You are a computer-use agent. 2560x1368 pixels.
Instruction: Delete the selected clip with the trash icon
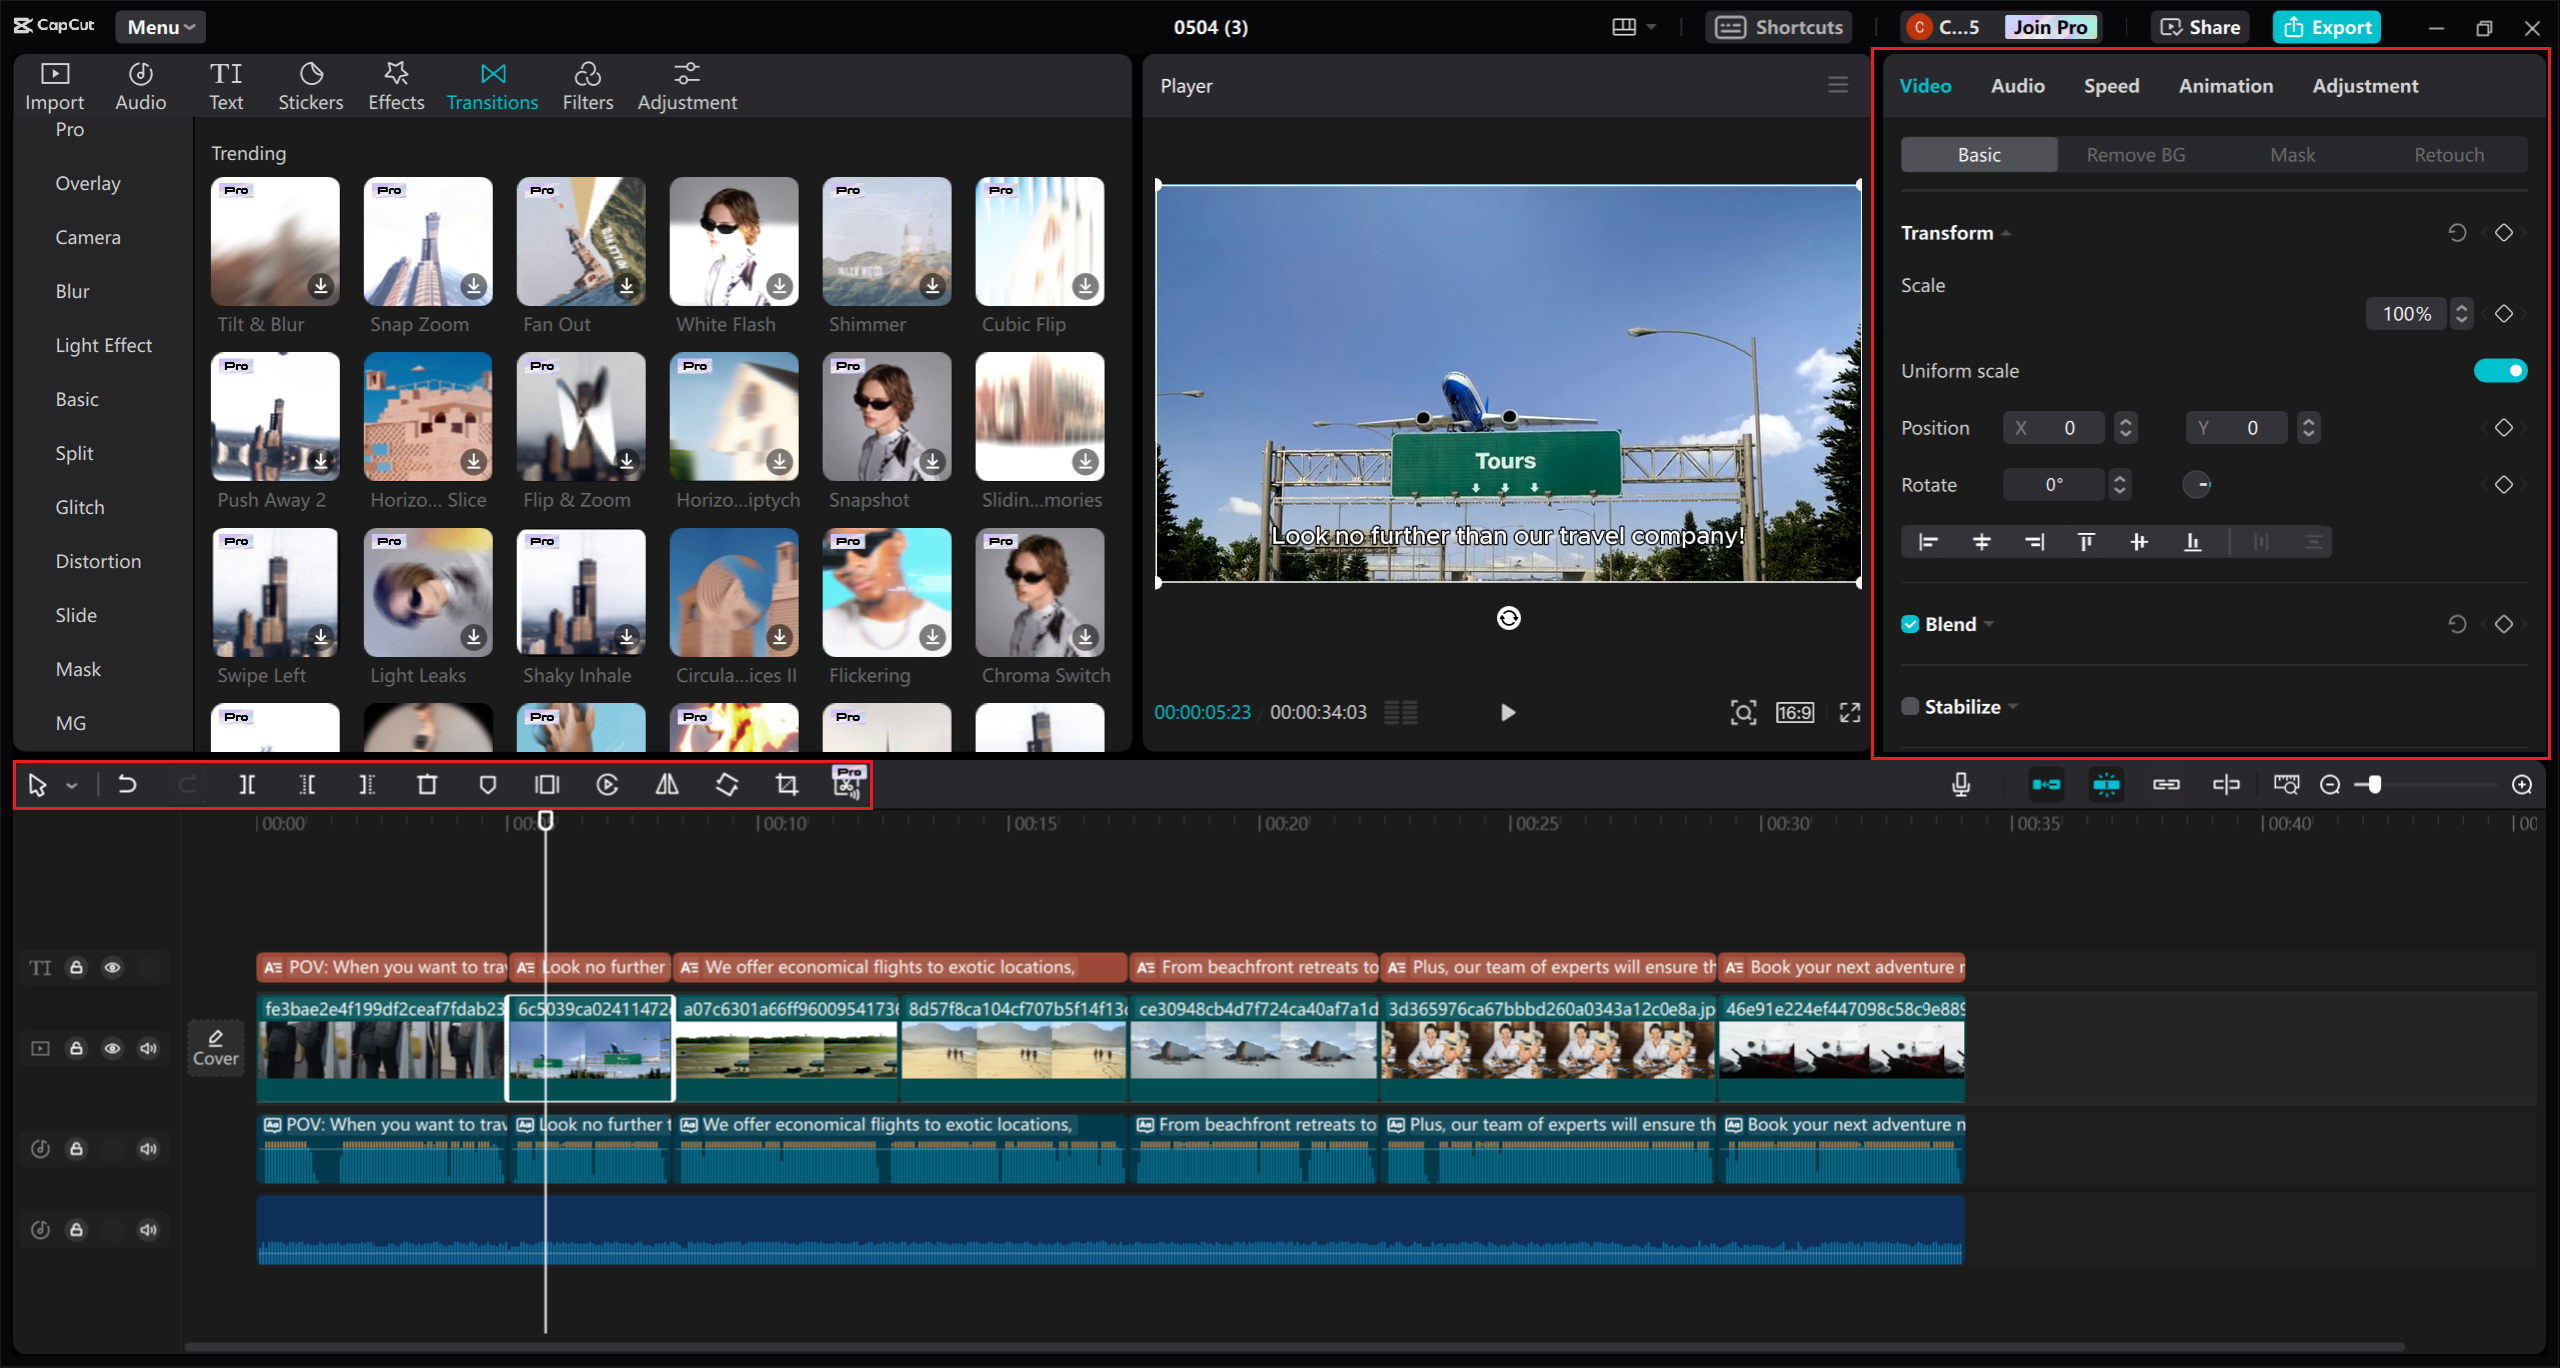[x=428, y=785]
